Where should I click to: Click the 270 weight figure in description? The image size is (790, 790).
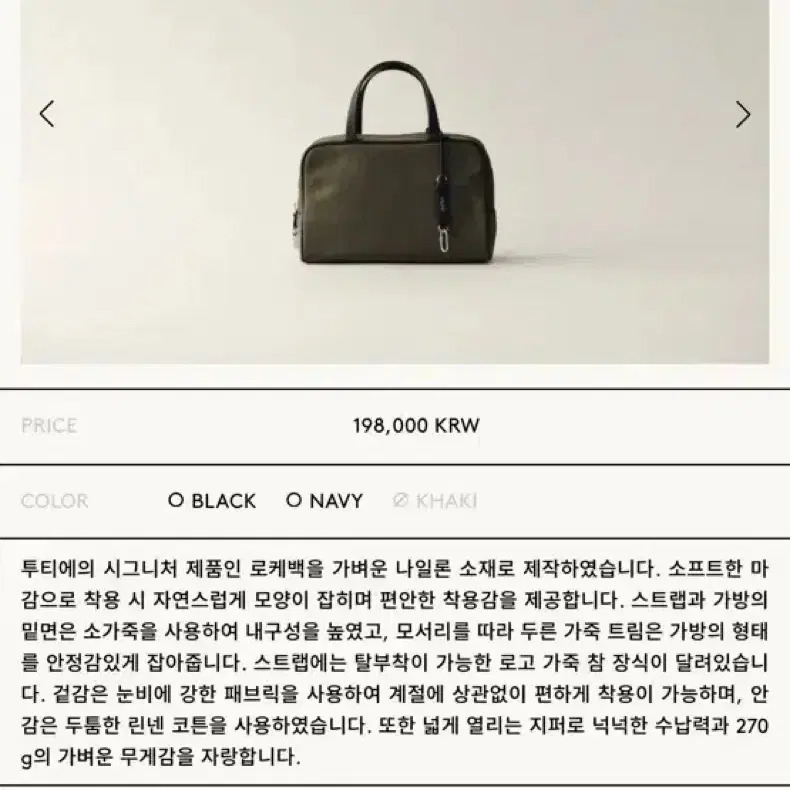click(x=752, y=726)
